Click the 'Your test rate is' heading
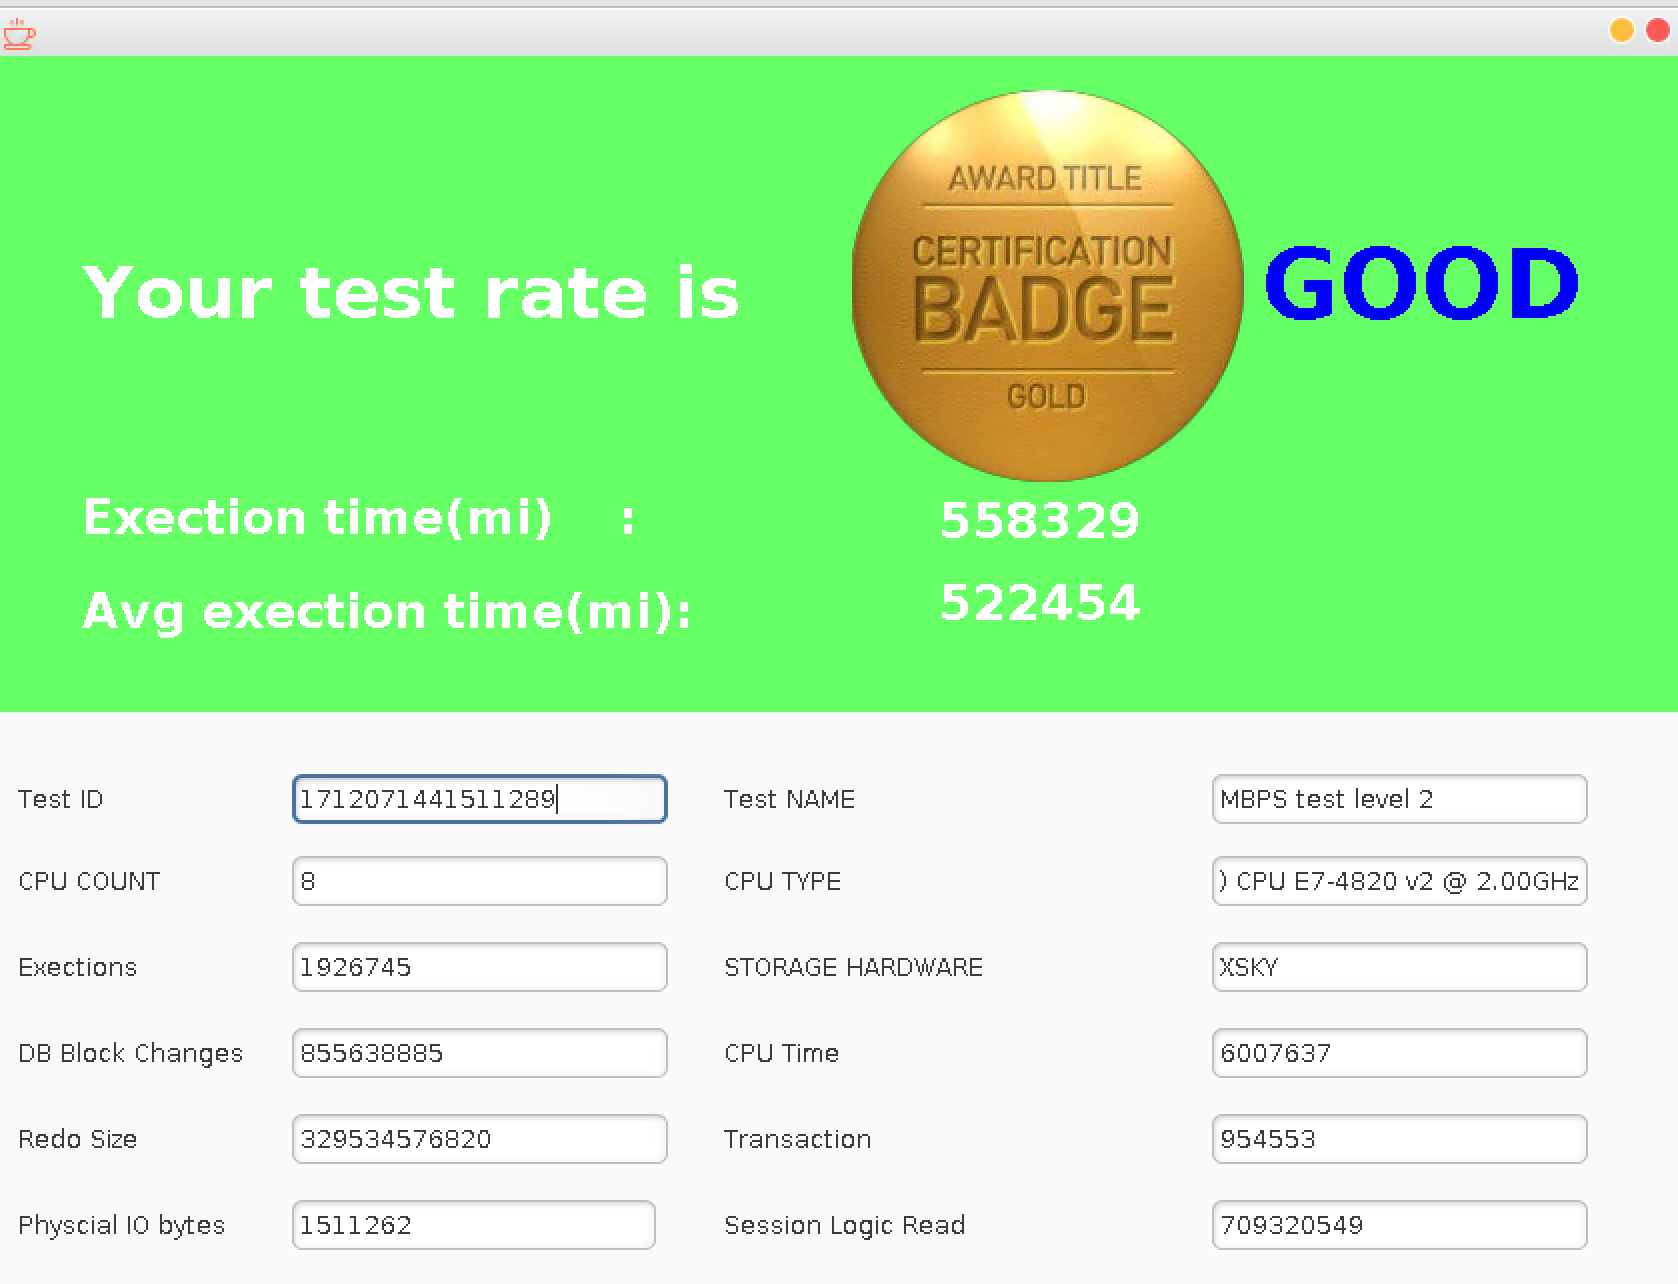1678x1284 pixels. [x=411, y=293]
